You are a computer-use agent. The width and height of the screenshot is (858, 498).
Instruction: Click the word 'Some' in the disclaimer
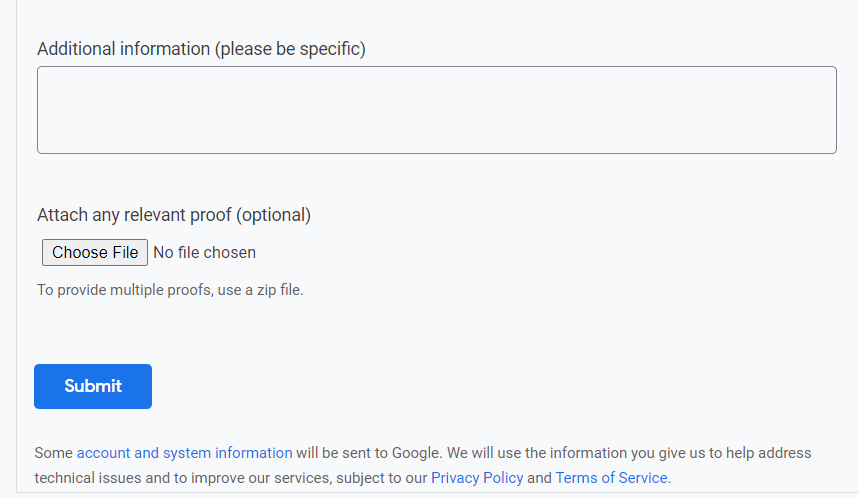[54, 453]
